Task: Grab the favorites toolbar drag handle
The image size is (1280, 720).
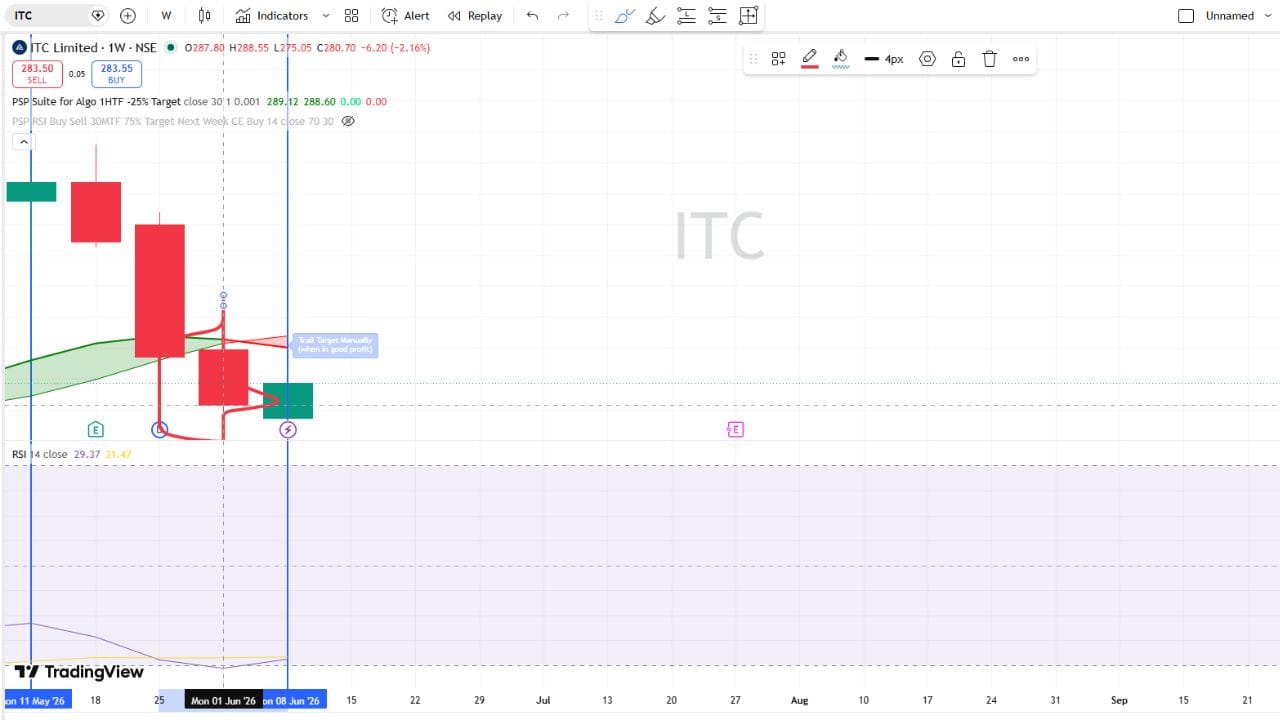Action: pyautogui.click(x=598, y=16)
